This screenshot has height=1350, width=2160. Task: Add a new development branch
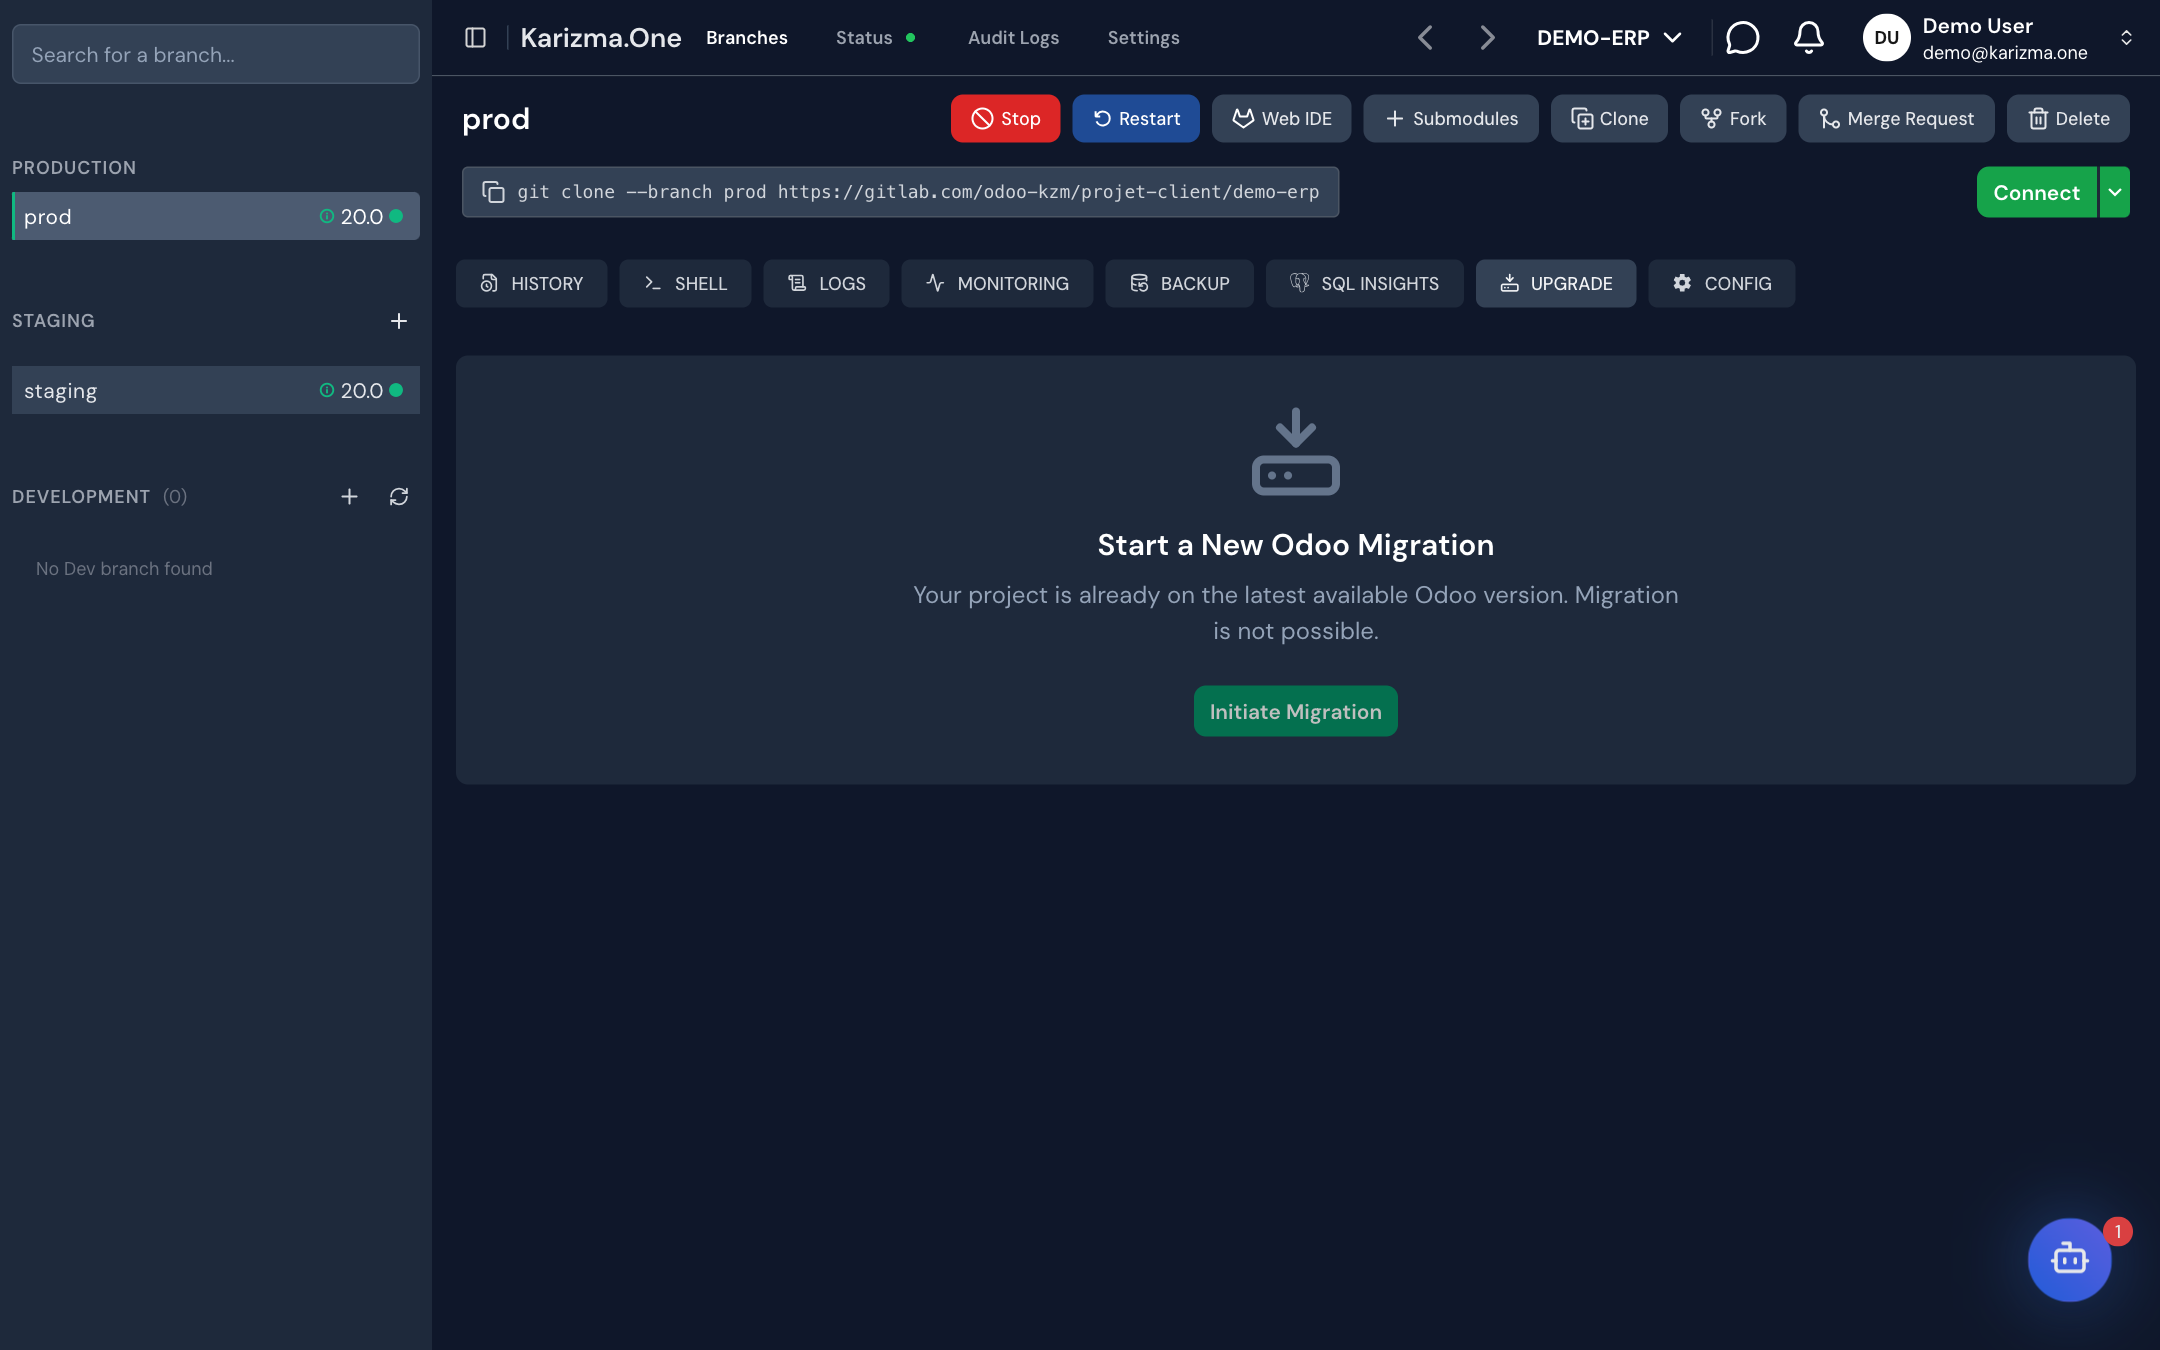click(349, 497)
